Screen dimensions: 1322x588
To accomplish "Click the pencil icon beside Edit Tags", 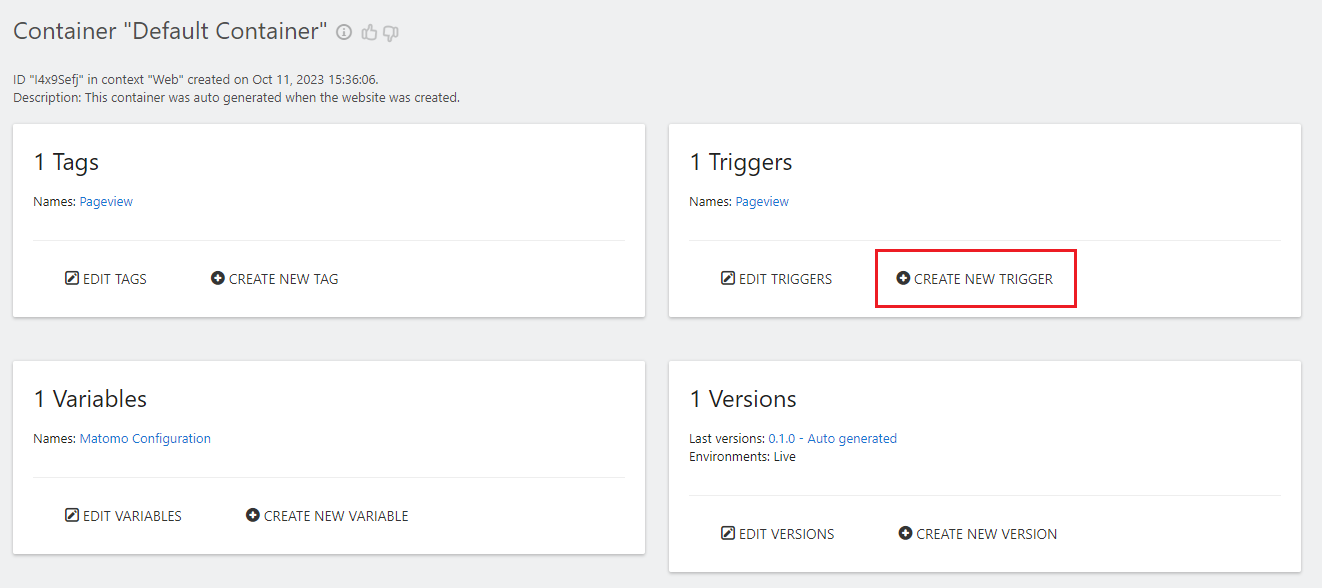I will [x=71, y=278].
